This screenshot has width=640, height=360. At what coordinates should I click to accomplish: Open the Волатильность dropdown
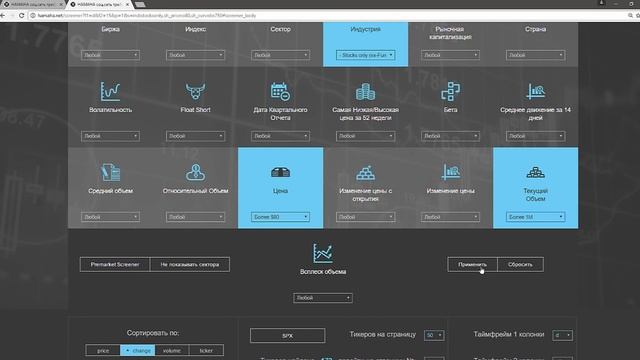110,136
